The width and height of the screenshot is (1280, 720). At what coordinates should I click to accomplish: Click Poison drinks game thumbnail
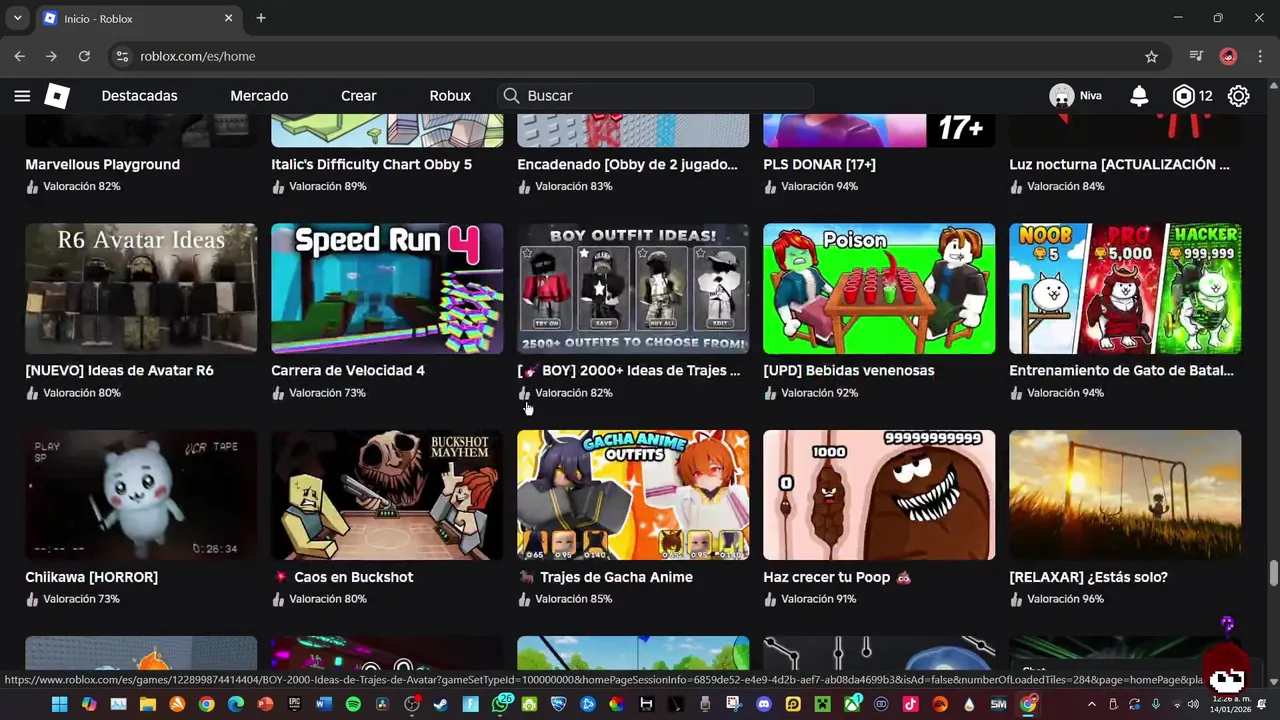(879, 288)
